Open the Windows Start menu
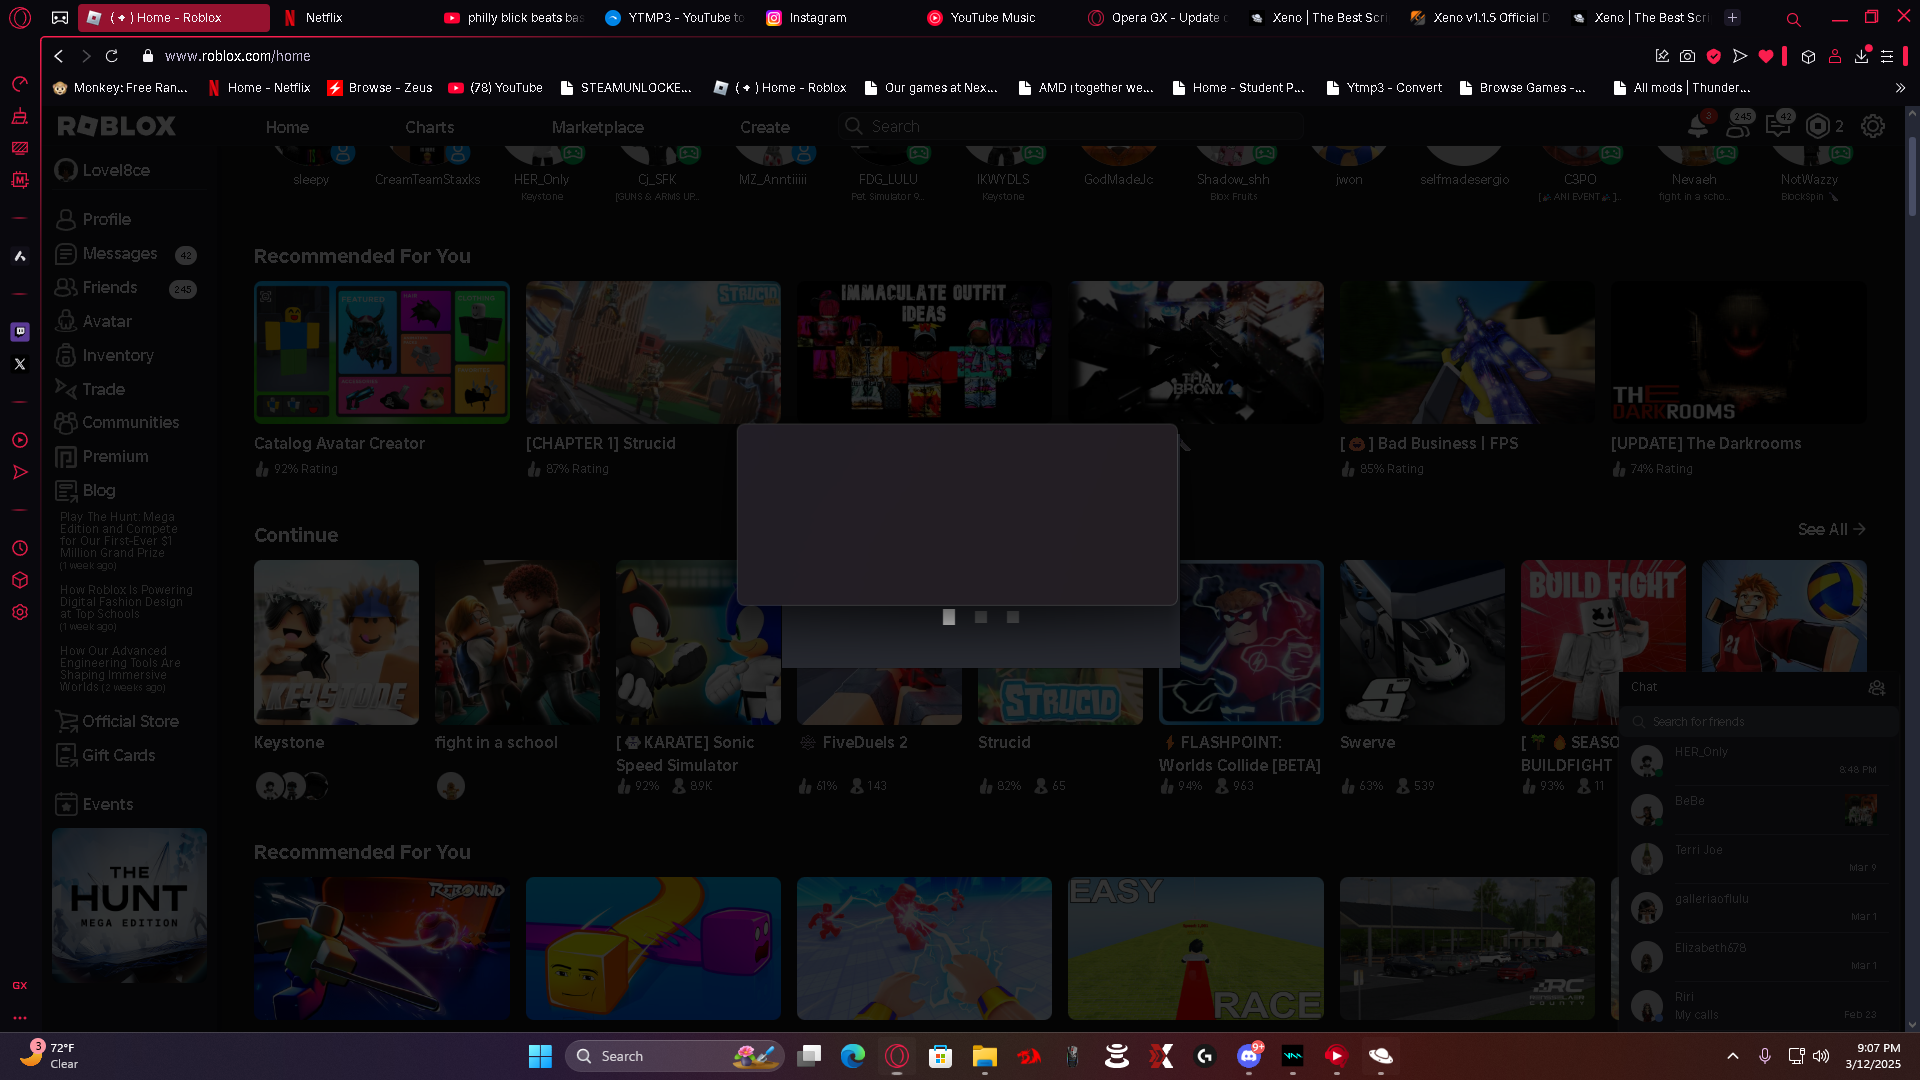Screen dimensions: 1920x1080 tap(540, 1056)
